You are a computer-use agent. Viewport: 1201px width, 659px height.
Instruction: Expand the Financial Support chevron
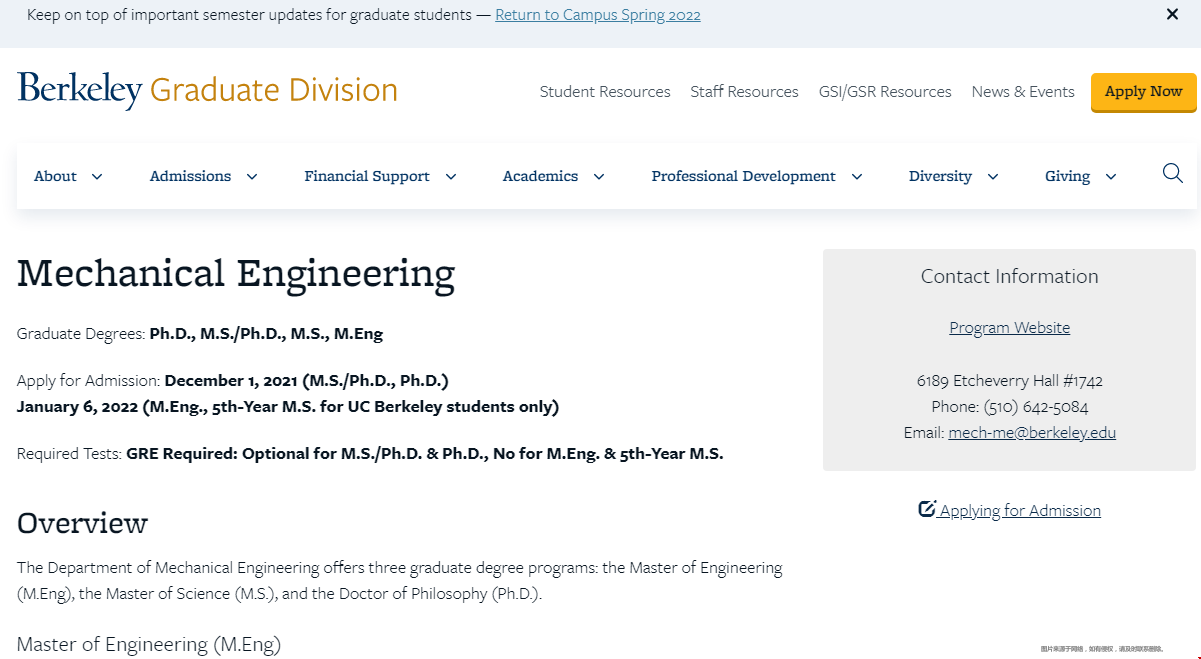[x=451, y=177]
